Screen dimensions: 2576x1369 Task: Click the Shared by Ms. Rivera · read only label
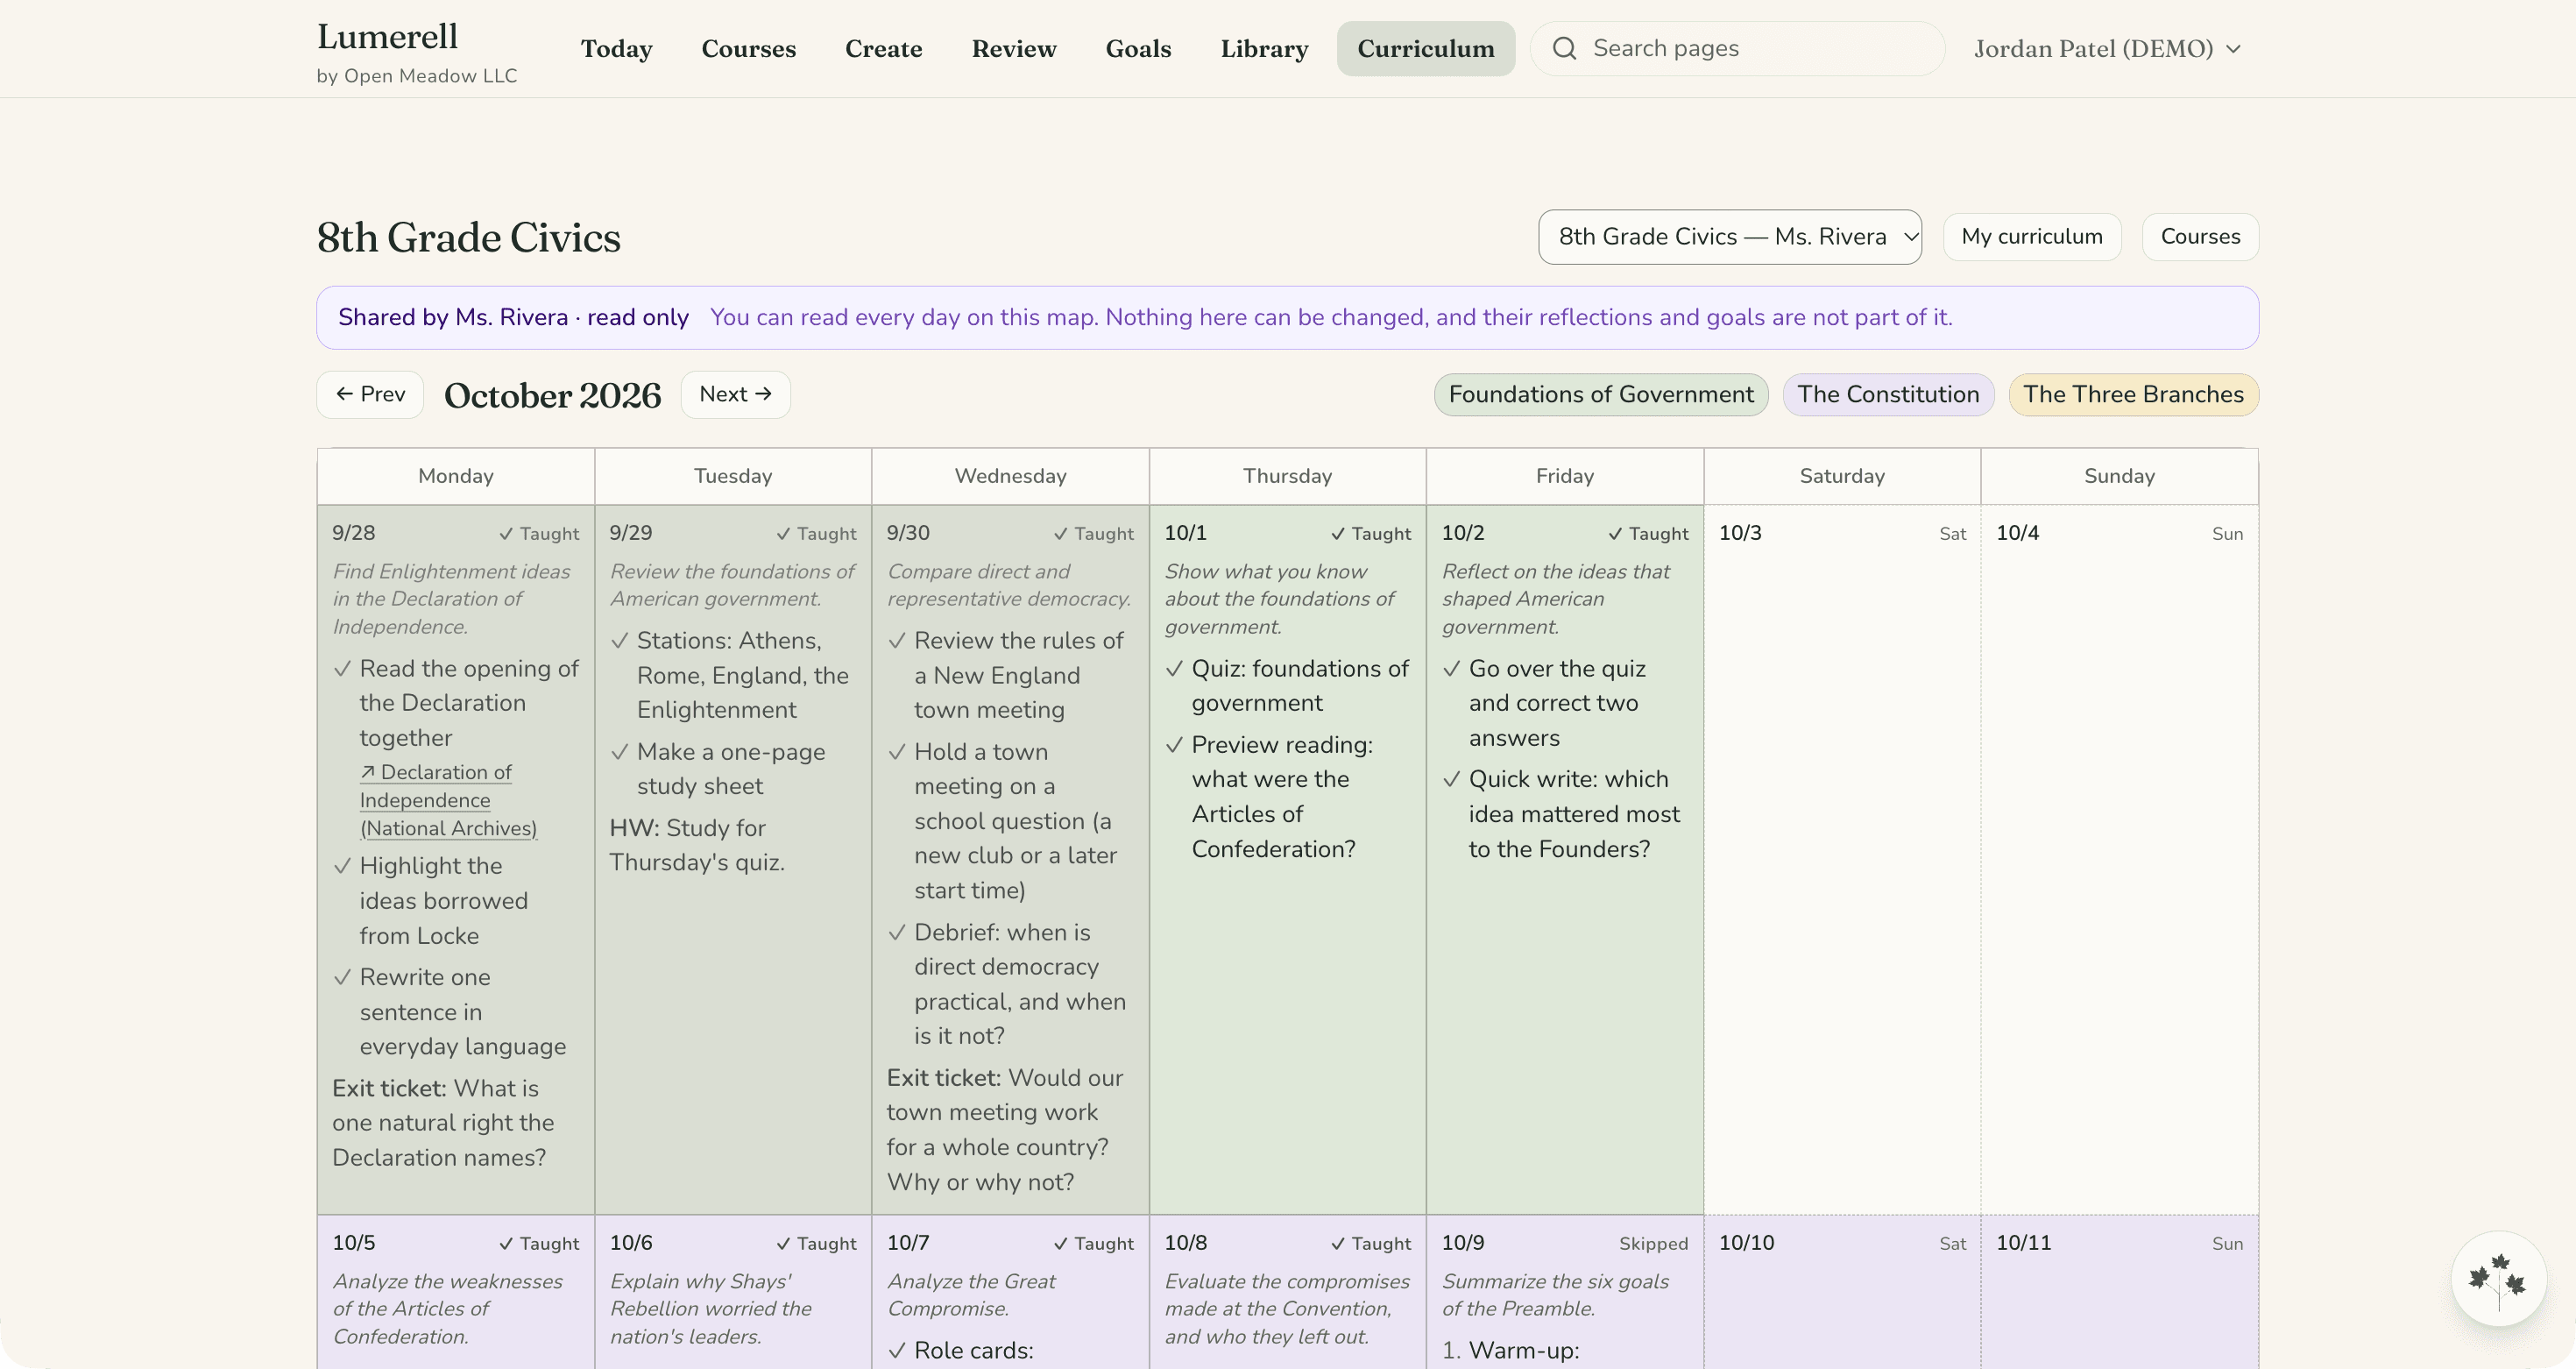point(513,317)
